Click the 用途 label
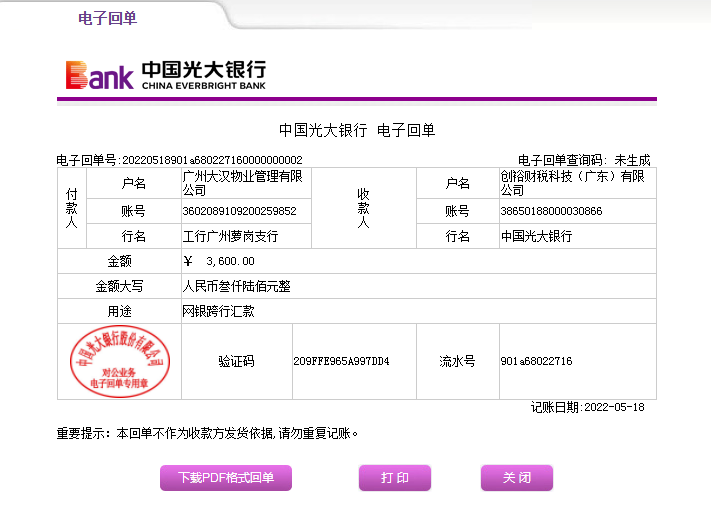711x508 pixels. pyautogui.click(x=119, y=311)
